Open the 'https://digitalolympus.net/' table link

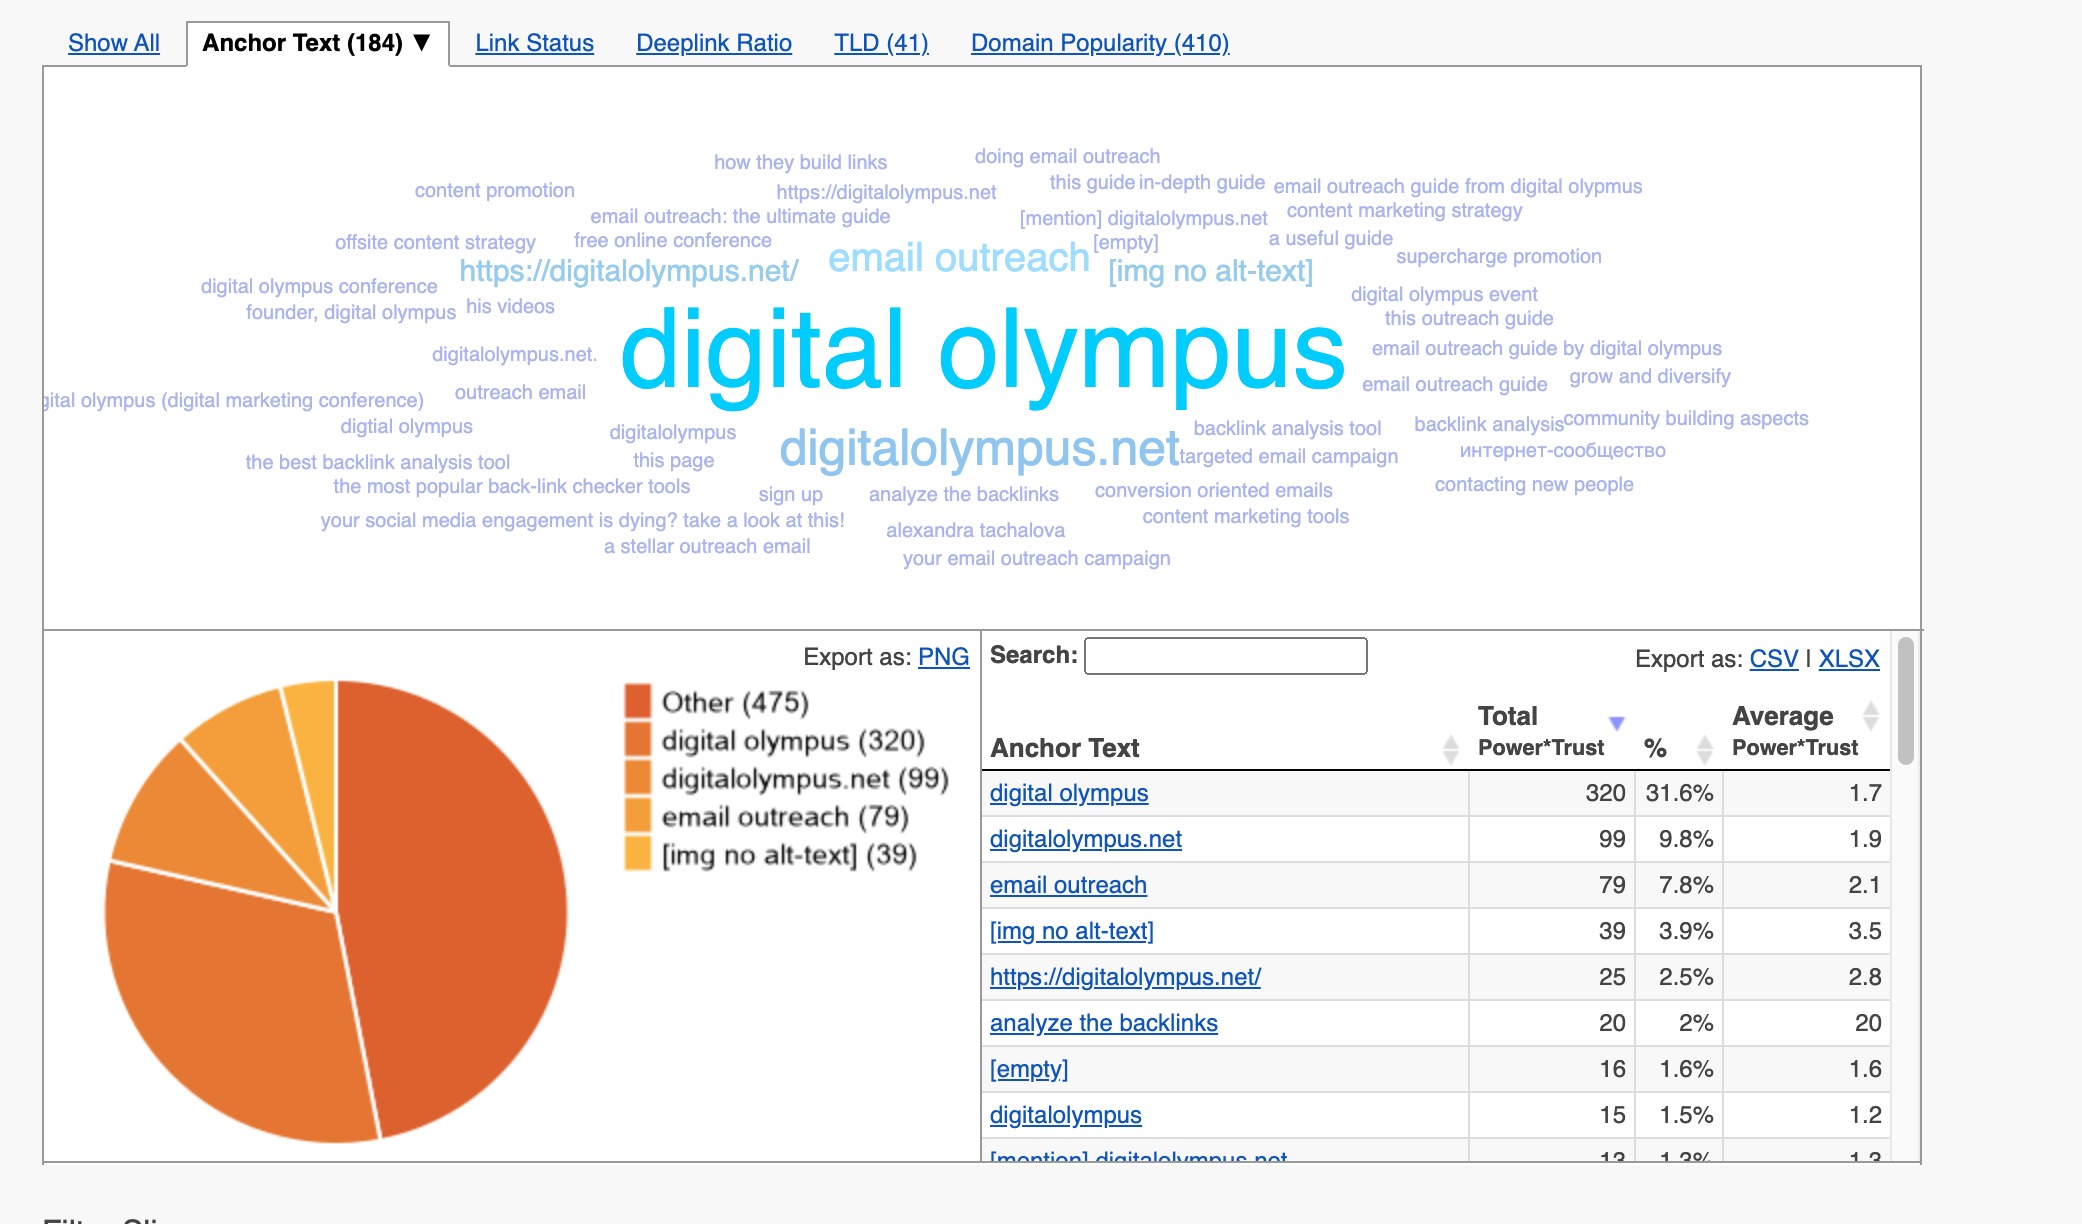[x=1125, y=977]
